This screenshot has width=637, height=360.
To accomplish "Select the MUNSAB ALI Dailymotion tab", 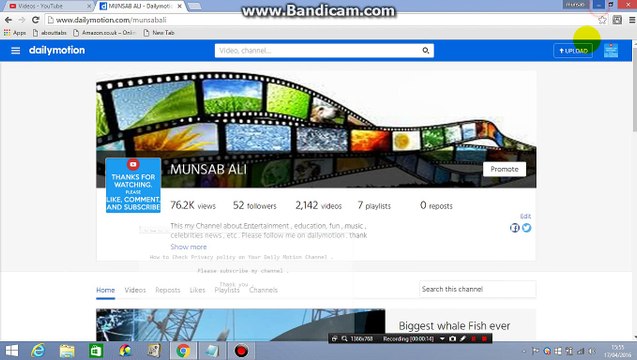I will pyautogui.click(x=140, y=6).
